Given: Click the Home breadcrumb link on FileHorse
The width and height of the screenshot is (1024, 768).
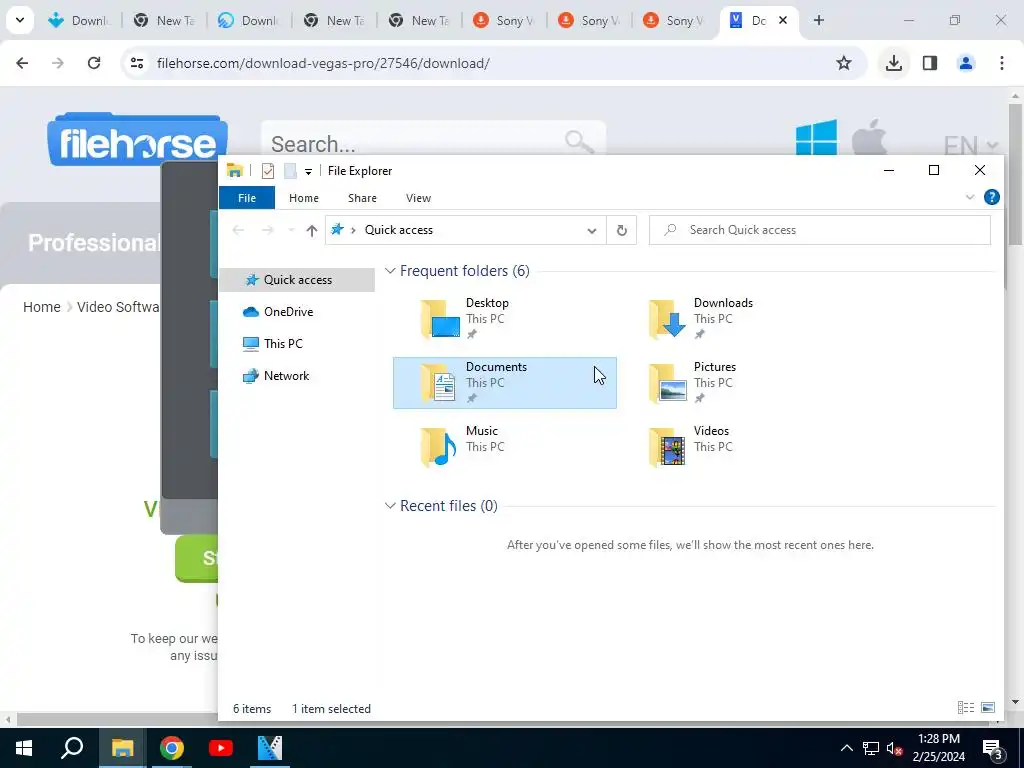Looking at the screenshot, I should (x=42, y=307).
